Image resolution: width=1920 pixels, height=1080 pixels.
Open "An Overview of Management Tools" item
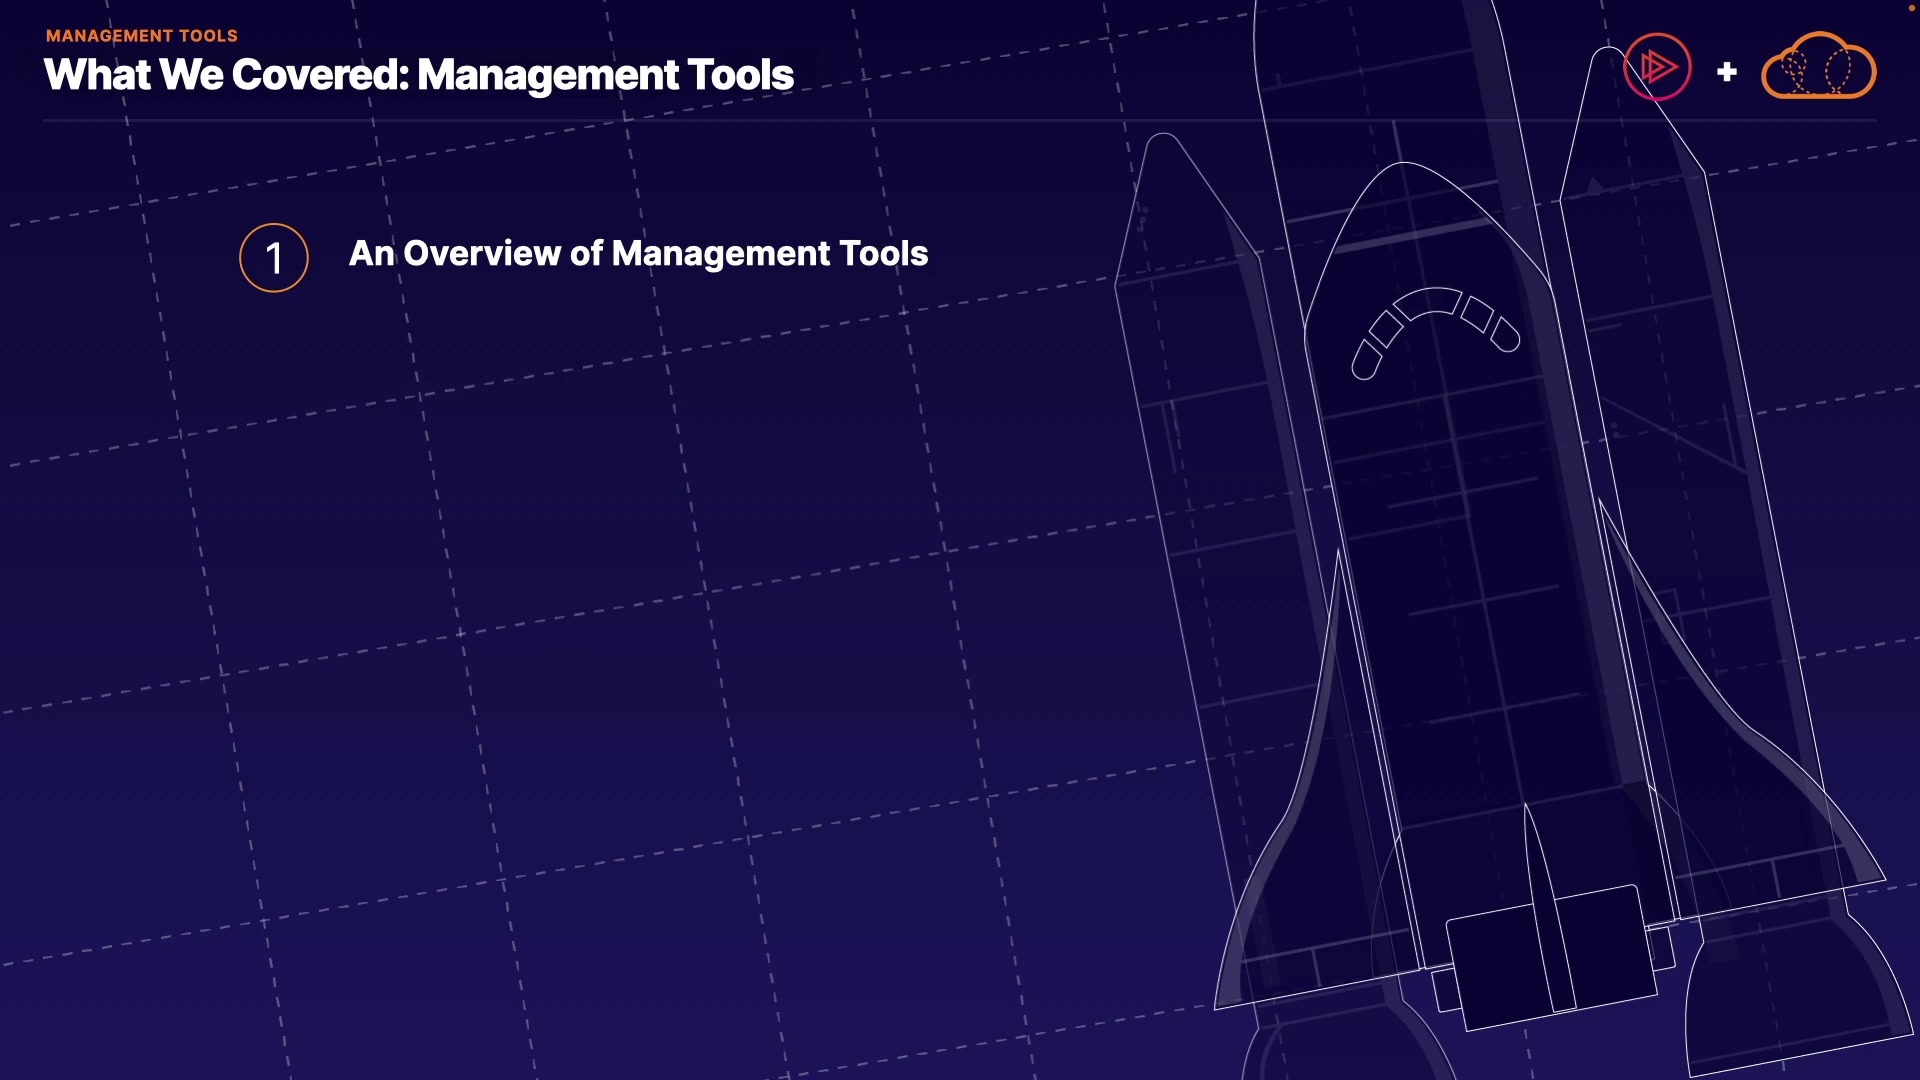point(638,254)
